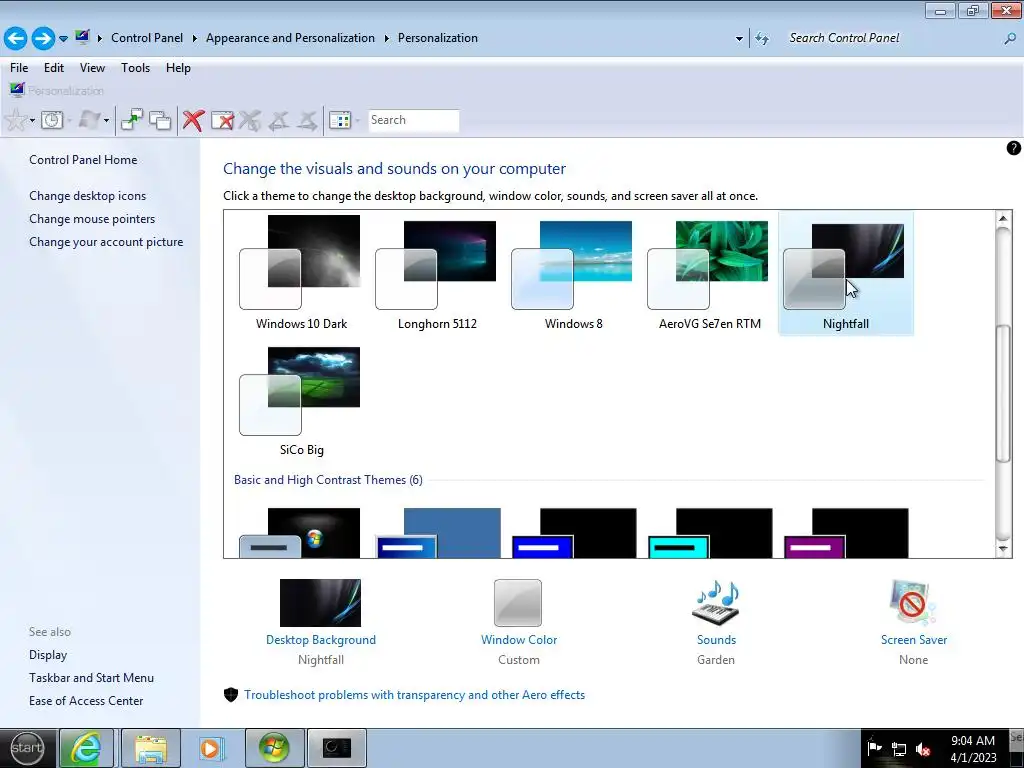Open Change mouse pointers link
The width and height of the screenshot is (1024, 768).
92,219
